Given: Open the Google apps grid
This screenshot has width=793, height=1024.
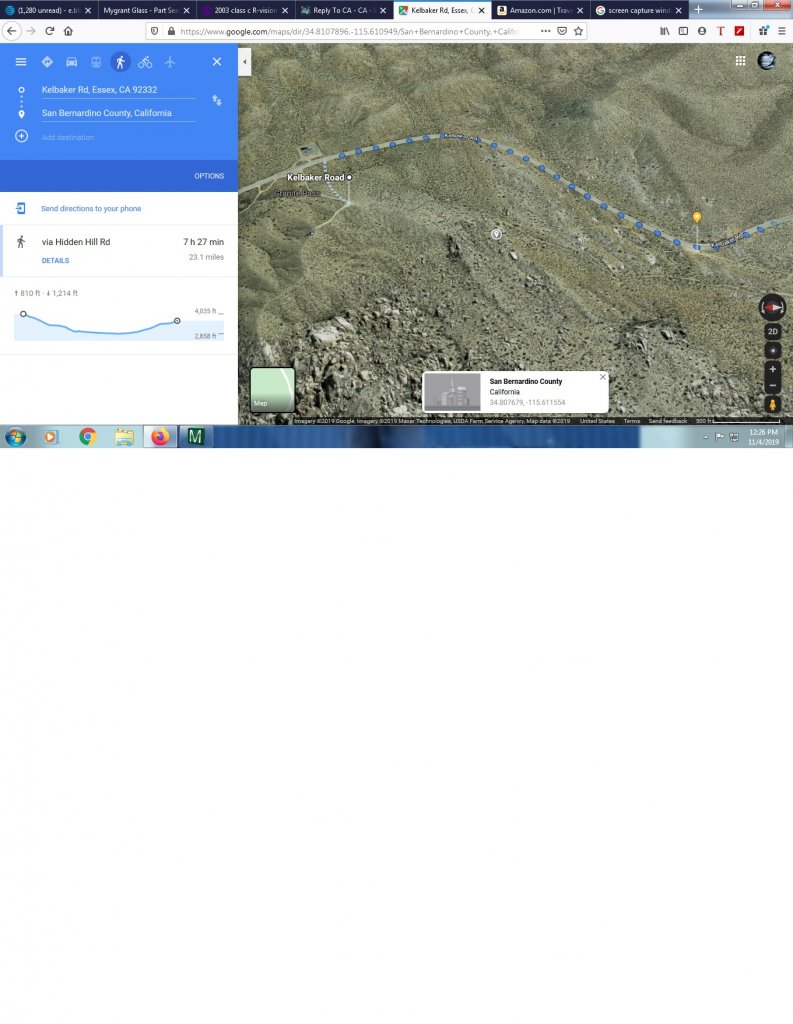Looking at the screenshot, I should click(740, 60).
